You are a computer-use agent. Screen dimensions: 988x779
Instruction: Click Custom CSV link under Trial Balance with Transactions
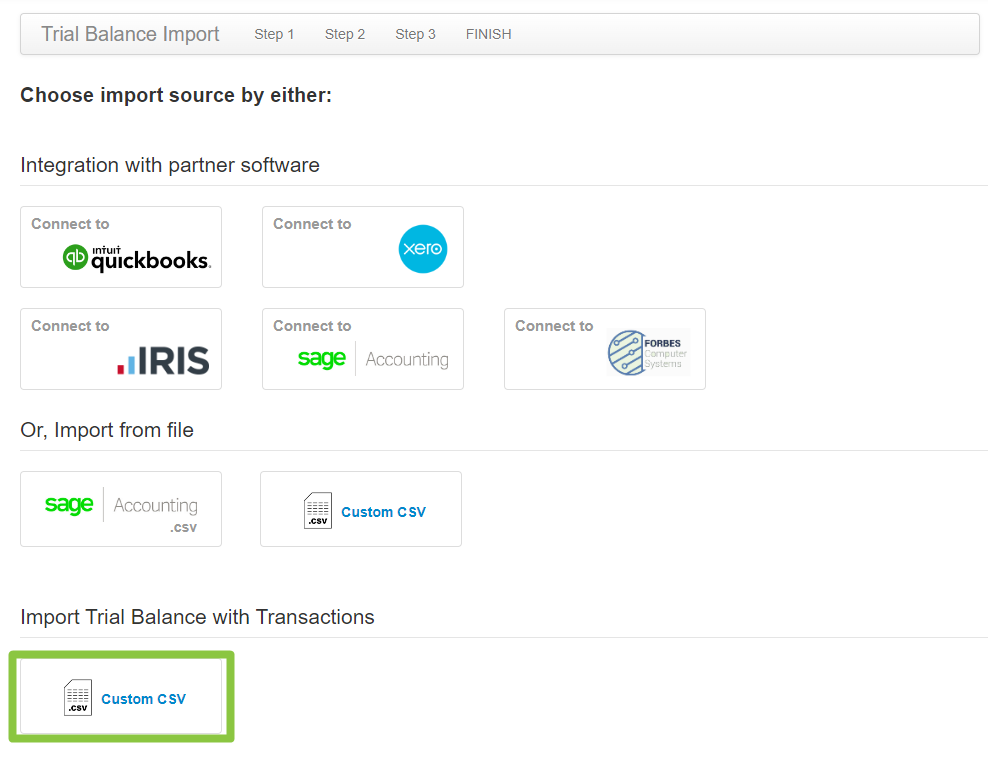[x=143, y=700]
